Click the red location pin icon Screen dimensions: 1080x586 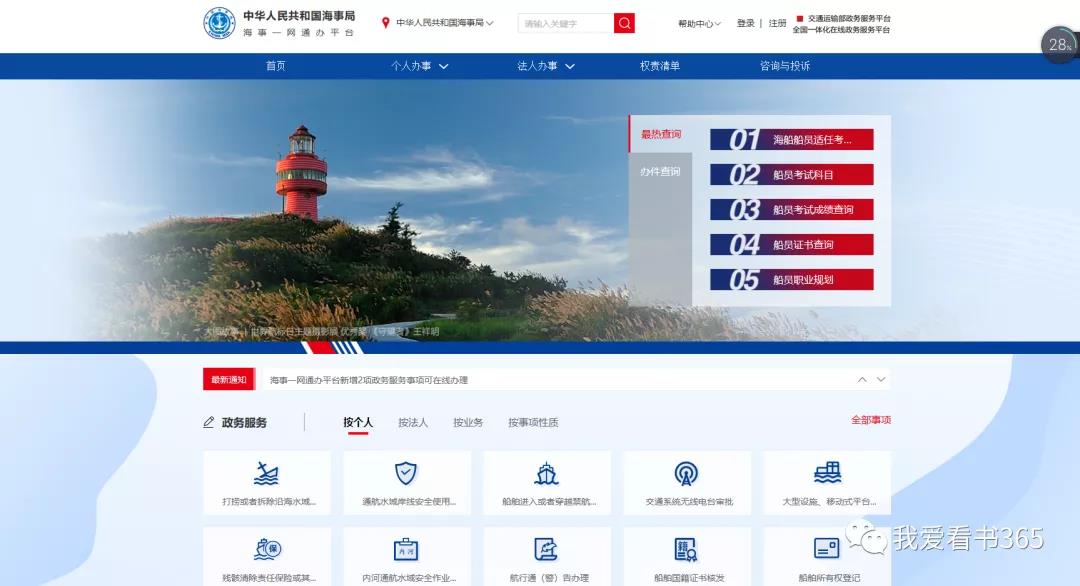tap(386, 23)
